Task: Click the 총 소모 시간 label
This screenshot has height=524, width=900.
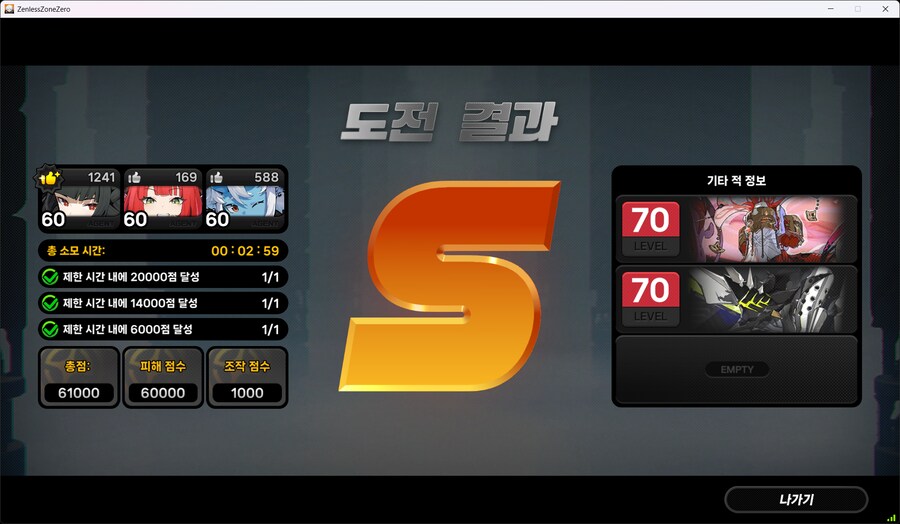Action: pyautogui.click(x=76, y=251)
